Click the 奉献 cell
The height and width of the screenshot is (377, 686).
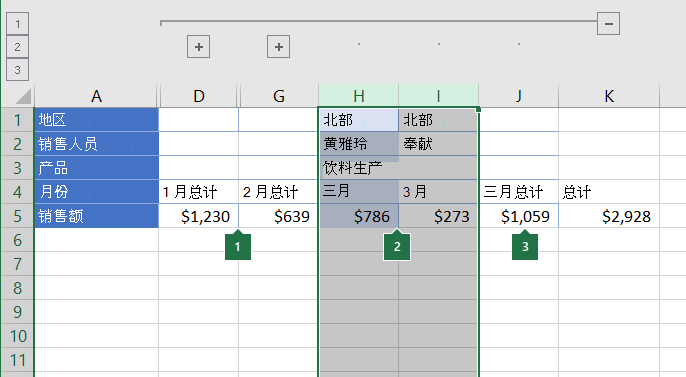coord(438,144)
